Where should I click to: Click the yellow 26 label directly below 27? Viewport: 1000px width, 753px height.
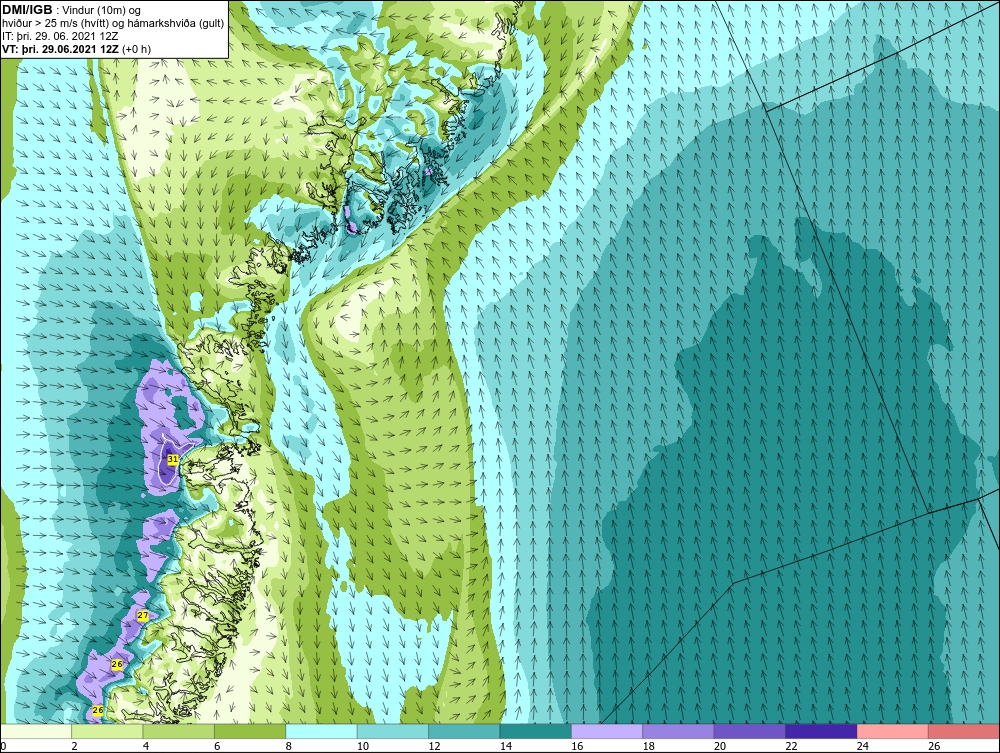point(117,664)
